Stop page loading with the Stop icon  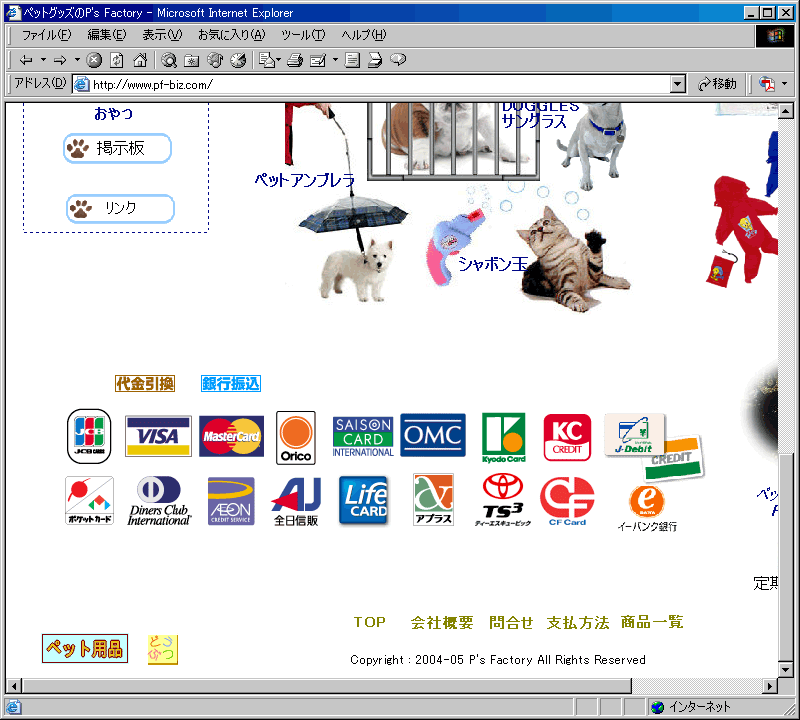(x=94, y=60)
